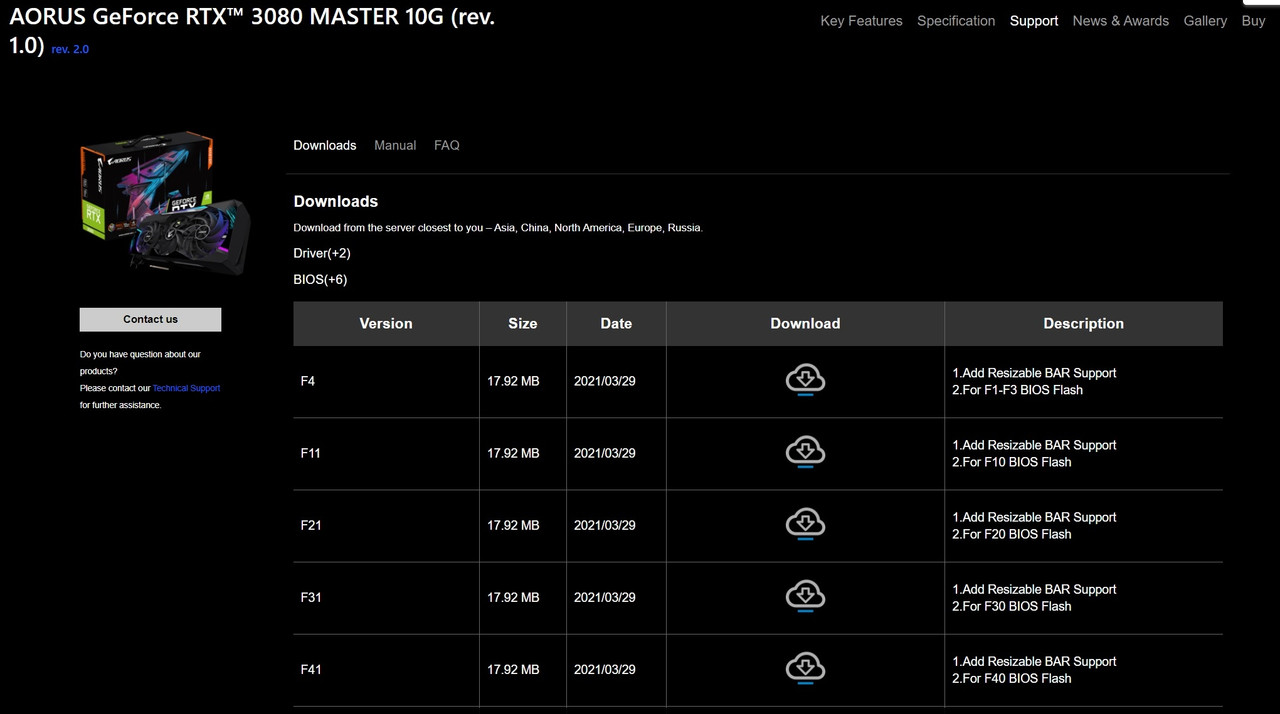Click the server location download note
Image resolution: width=1280 pixels, height=714 pixels.
click(x=498, y=228)
